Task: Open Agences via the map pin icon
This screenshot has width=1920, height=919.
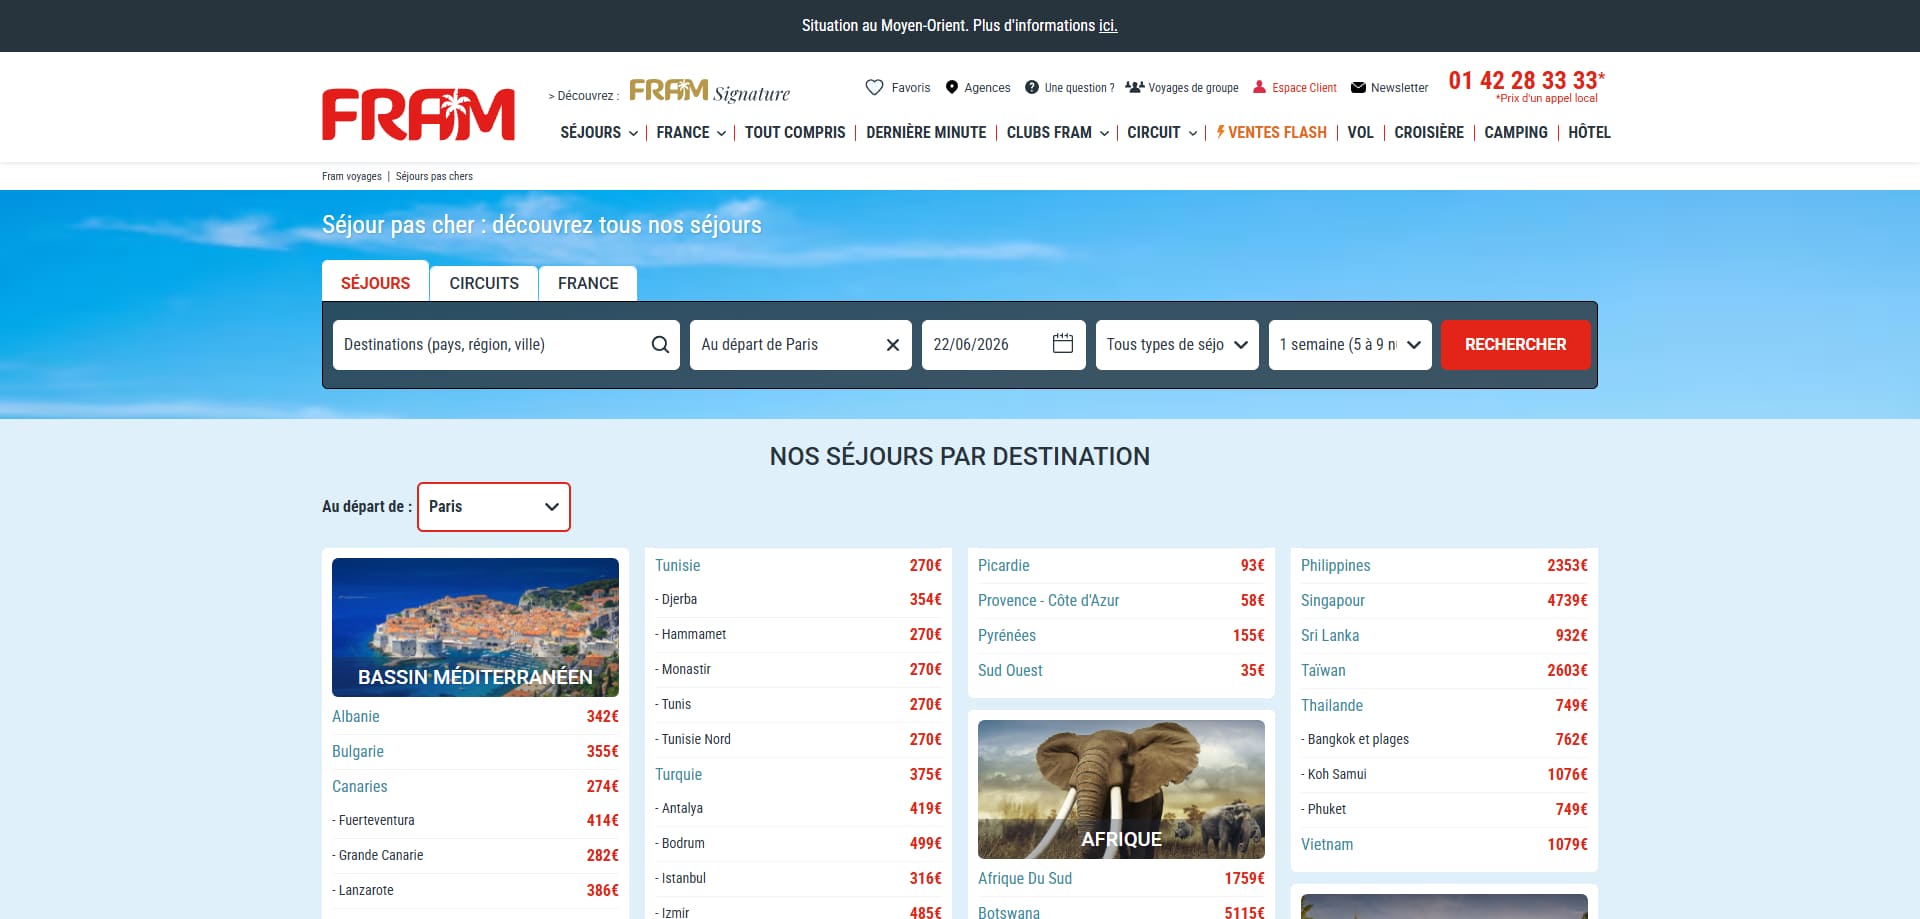Action: pyautogui.click(x=952, y=88)
